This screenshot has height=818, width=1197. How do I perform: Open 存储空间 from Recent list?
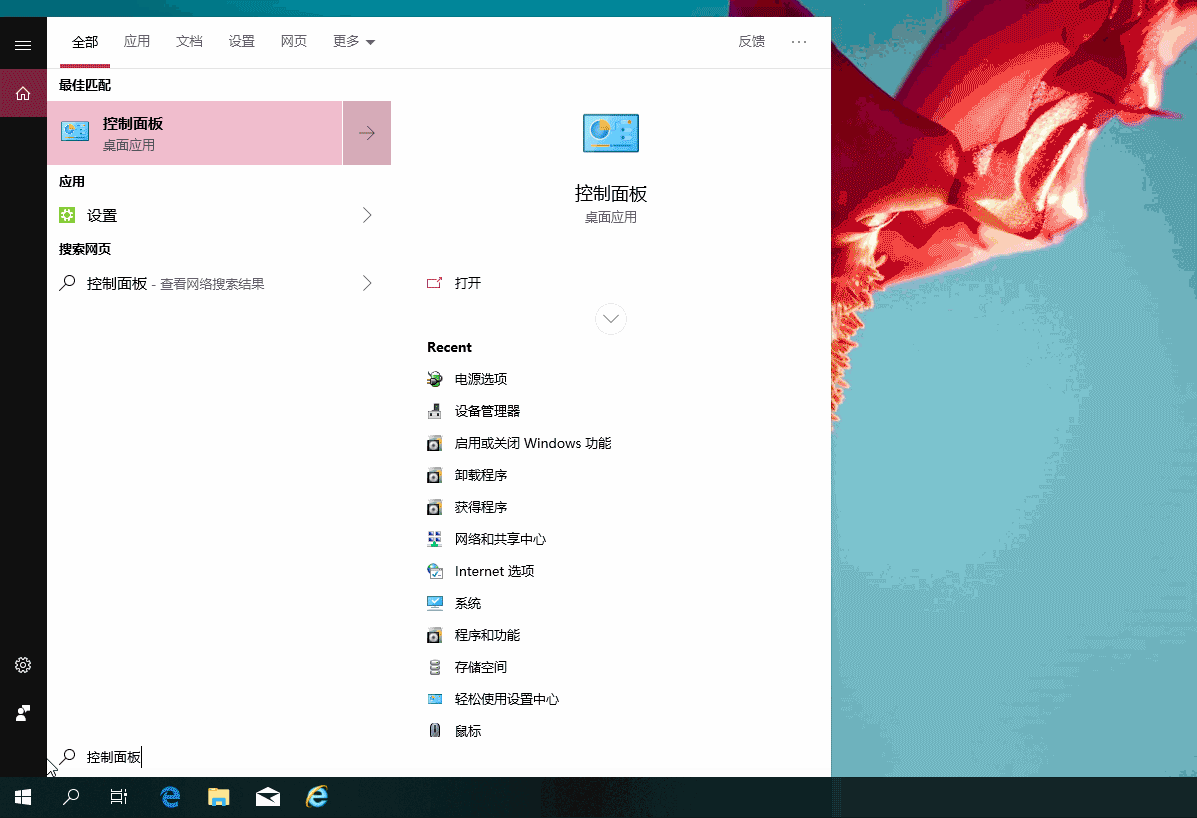click(481, 667)
